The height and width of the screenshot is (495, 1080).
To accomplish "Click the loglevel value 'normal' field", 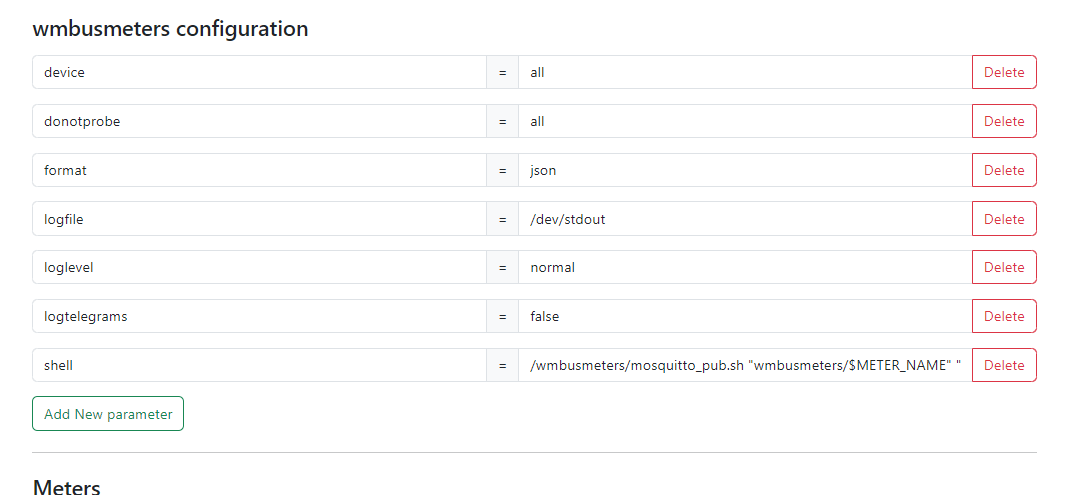I will [745, 267].
